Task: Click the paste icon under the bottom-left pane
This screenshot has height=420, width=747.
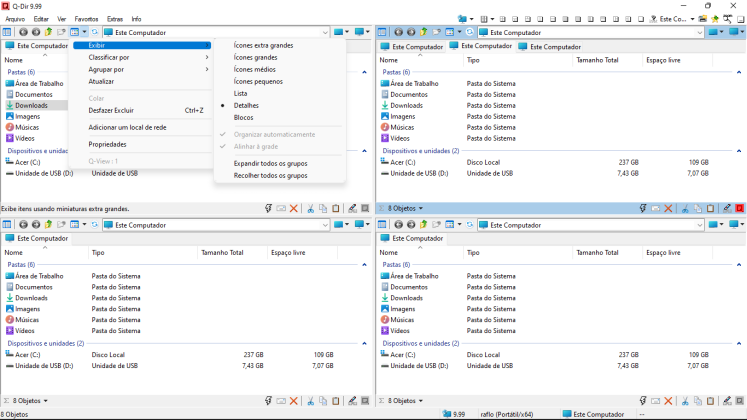Action: [x=336, y=401]
